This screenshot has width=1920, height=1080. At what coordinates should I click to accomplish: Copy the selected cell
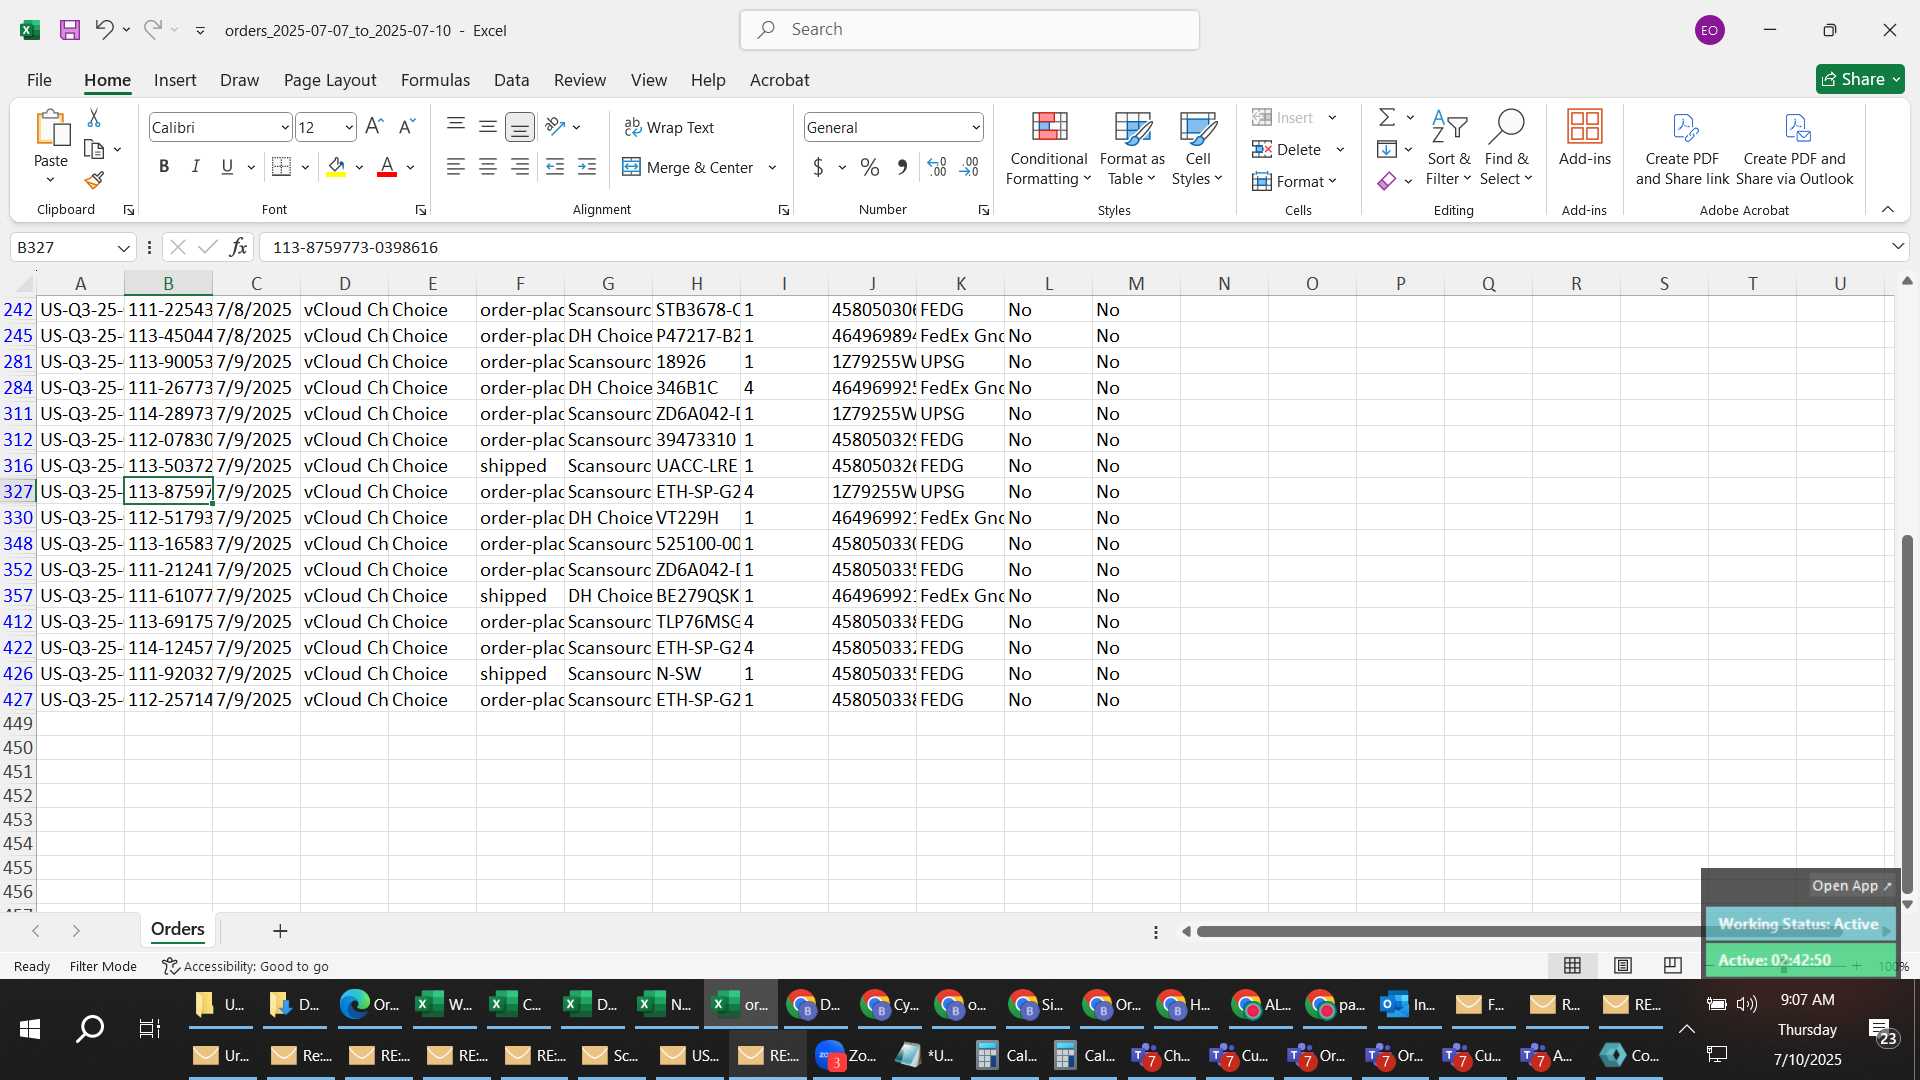(x=94, y=149)
